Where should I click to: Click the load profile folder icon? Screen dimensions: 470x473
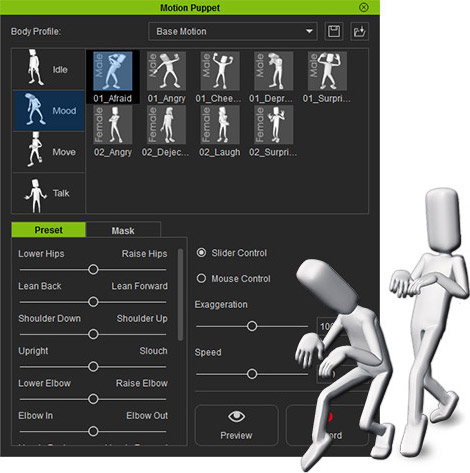pos(359,32)
